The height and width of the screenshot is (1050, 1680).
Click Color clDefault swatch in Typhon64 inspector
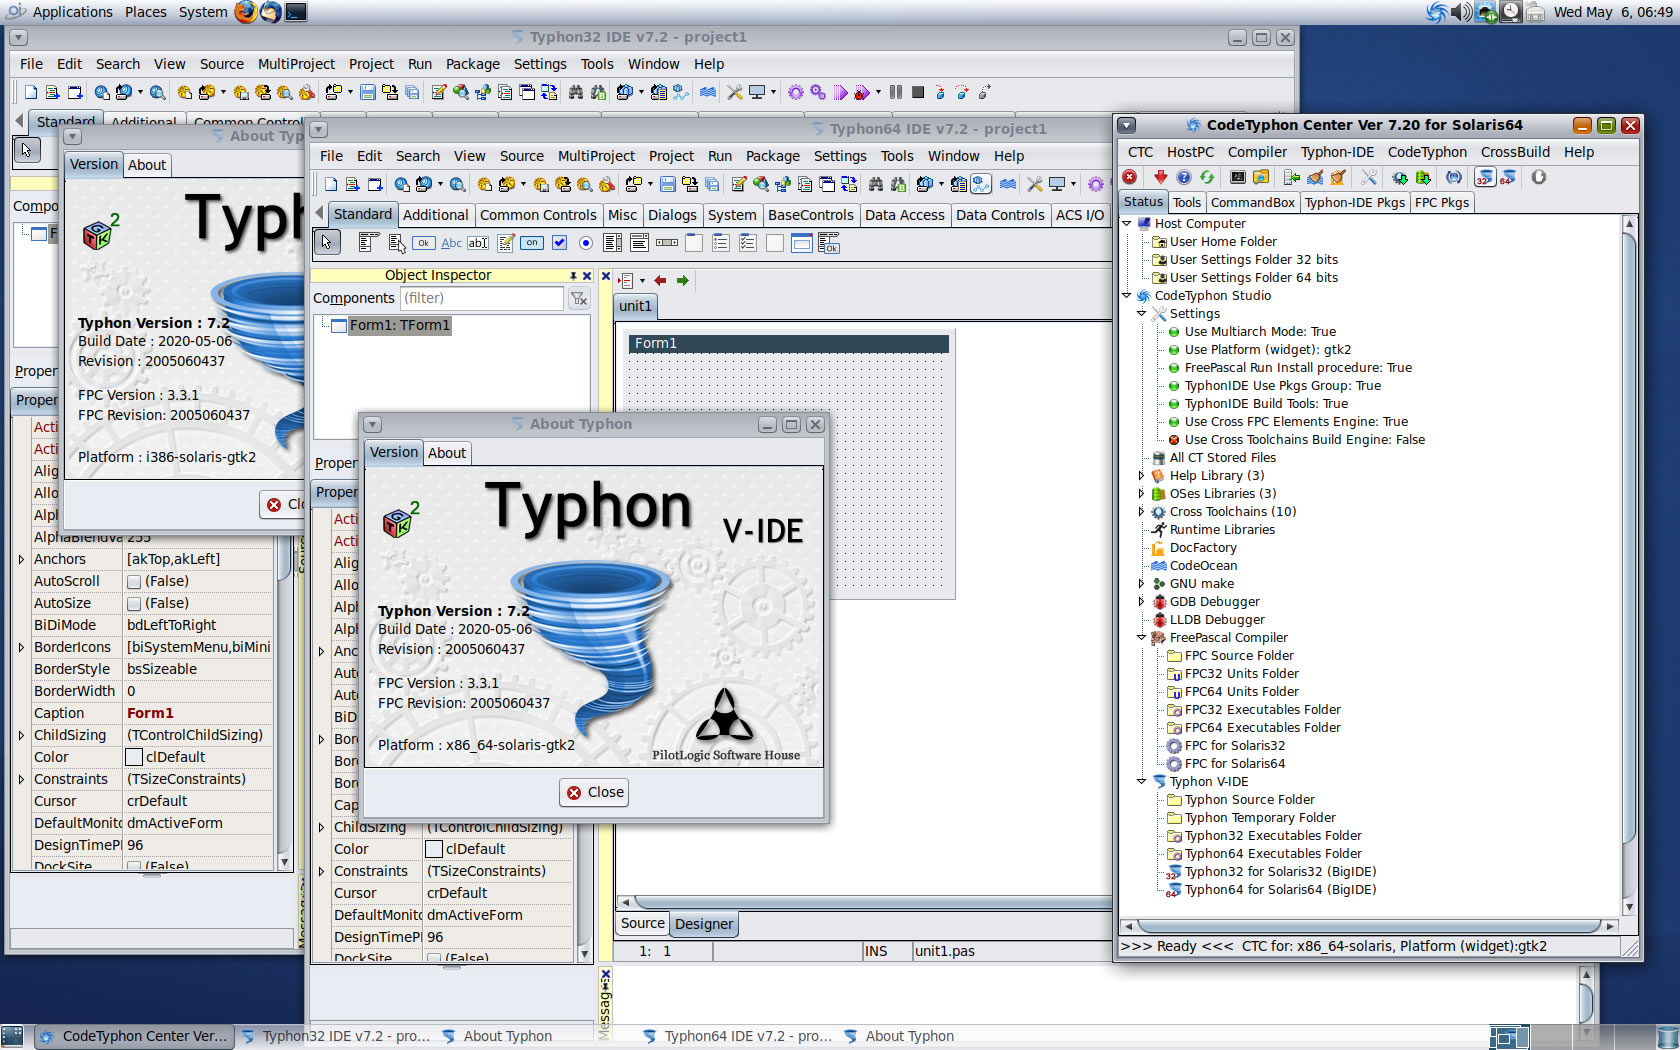click(x=434, y=849)
